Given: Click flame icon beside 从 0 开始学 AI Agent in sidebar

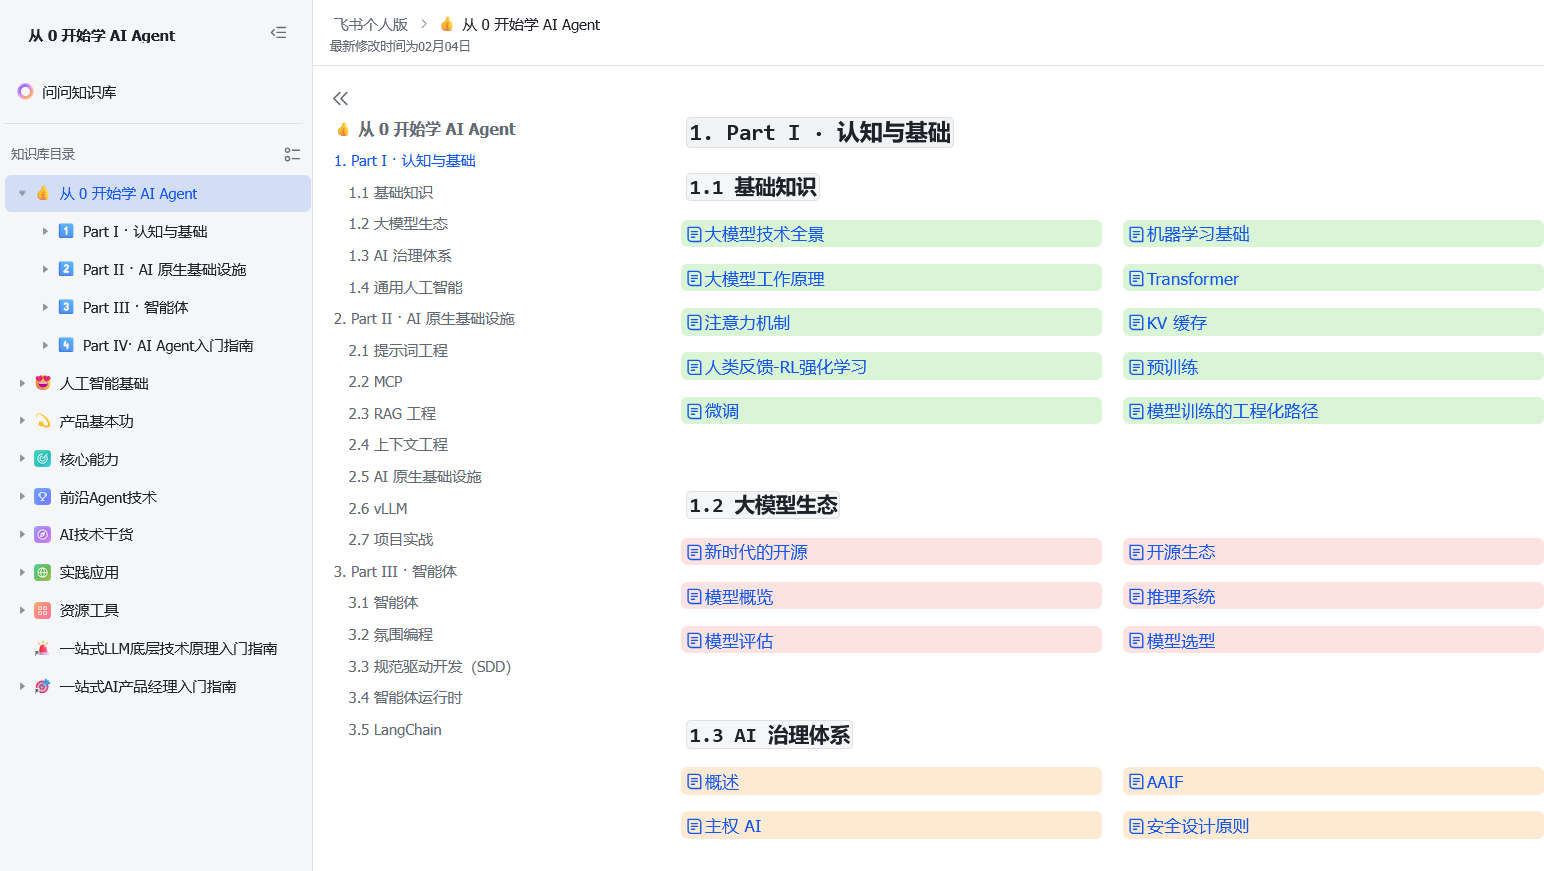Looking at the screenshot, I should coord(42,193).
